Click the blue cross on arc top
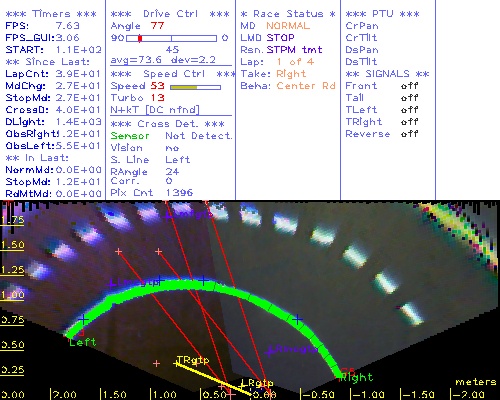Screen dimensions: 500x400 [x=204, y=280]
